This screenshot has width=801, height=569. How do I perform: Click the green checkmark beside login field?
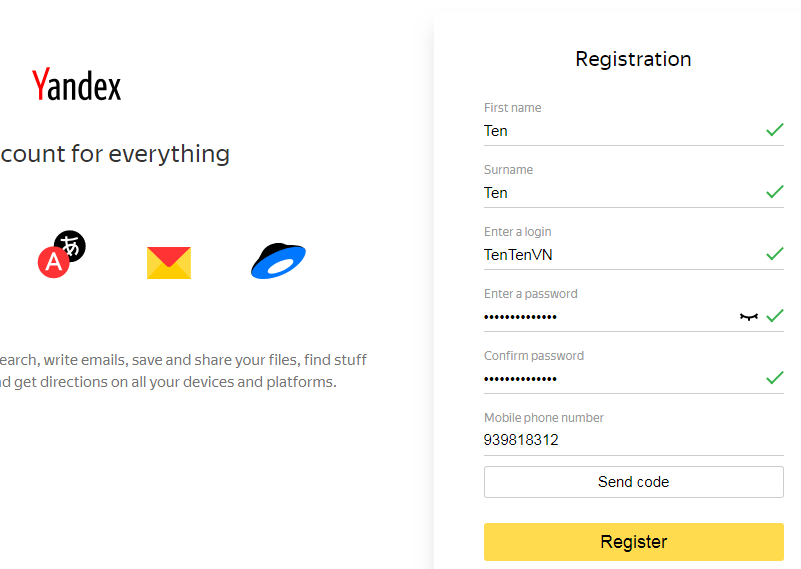(774, 253)
